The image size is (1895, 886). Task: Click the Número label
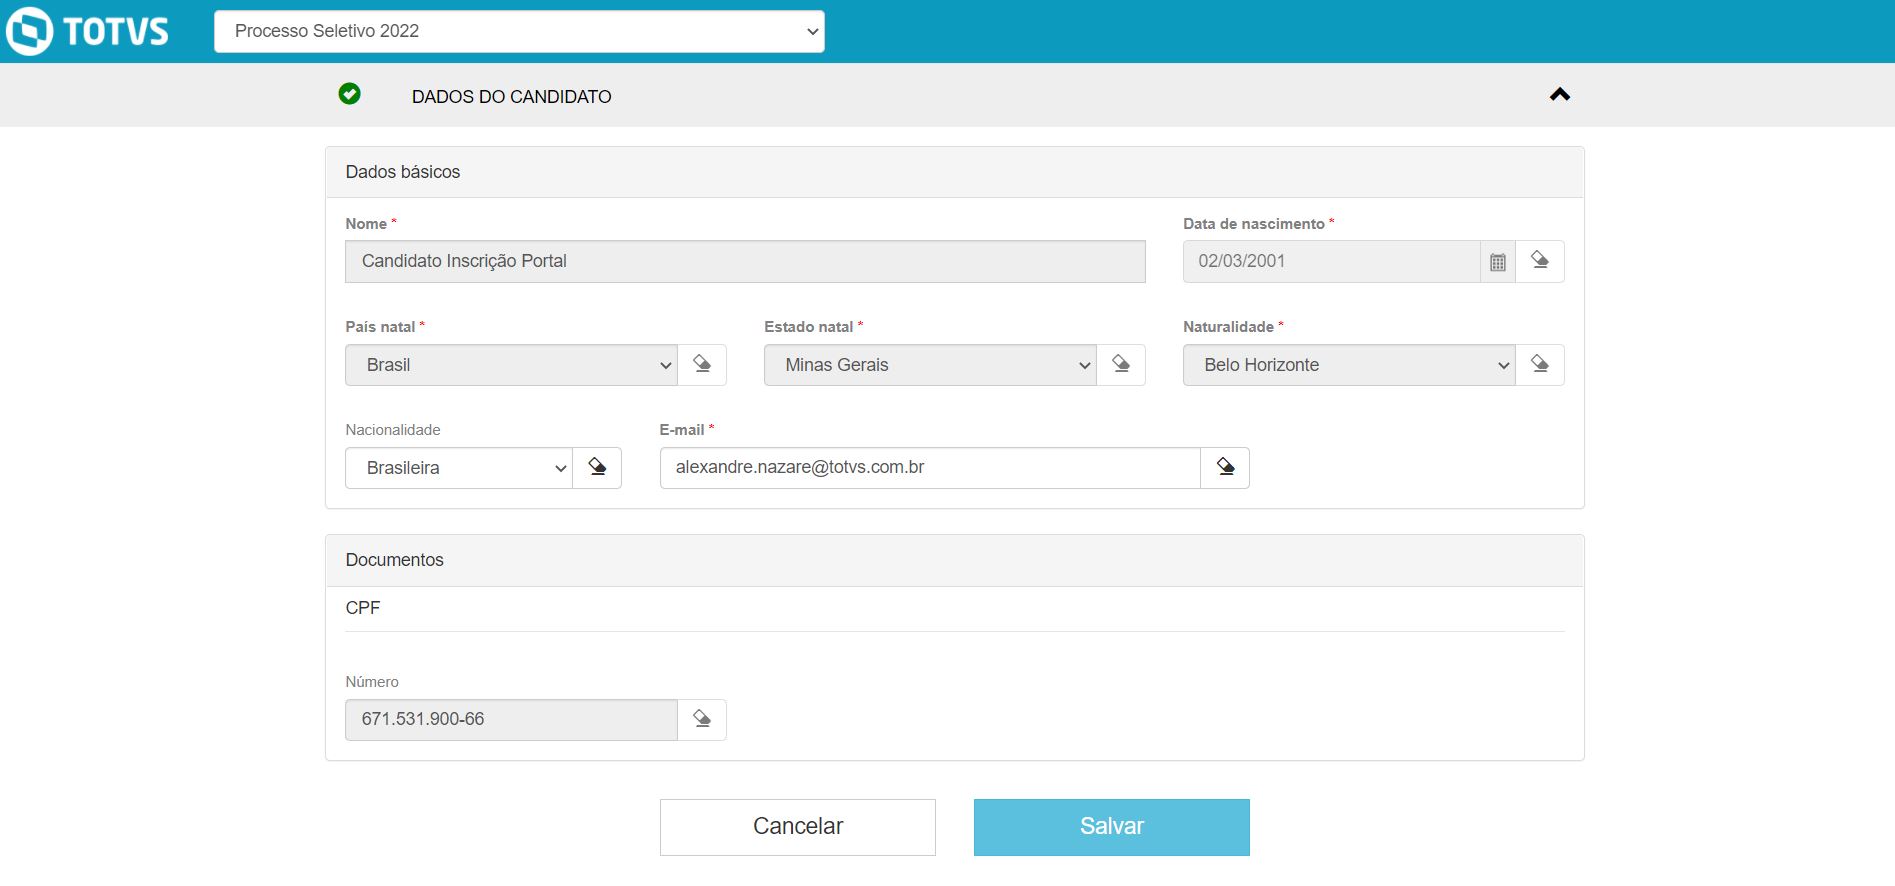pos(372,682)
